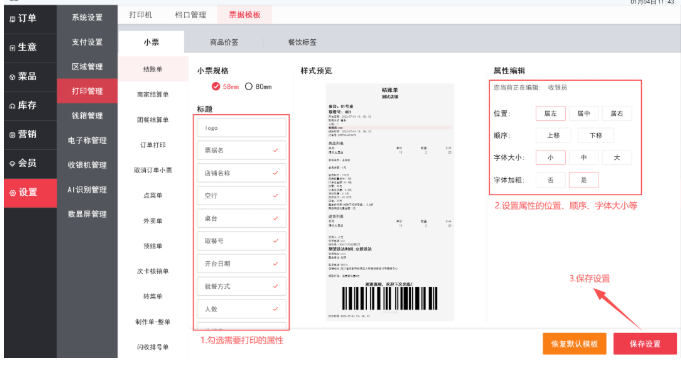Click the 保存设置 button
Image resolution: width=681 pixels, height=368 pixels.
click(645, 344)
